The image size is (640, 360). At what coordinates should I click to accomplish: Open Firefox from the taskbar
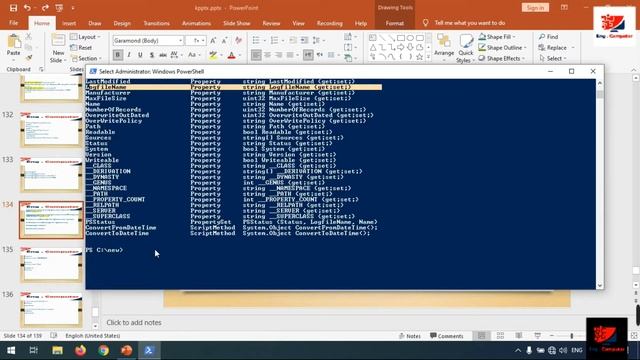pyautogui.click(x=80, y=351)
